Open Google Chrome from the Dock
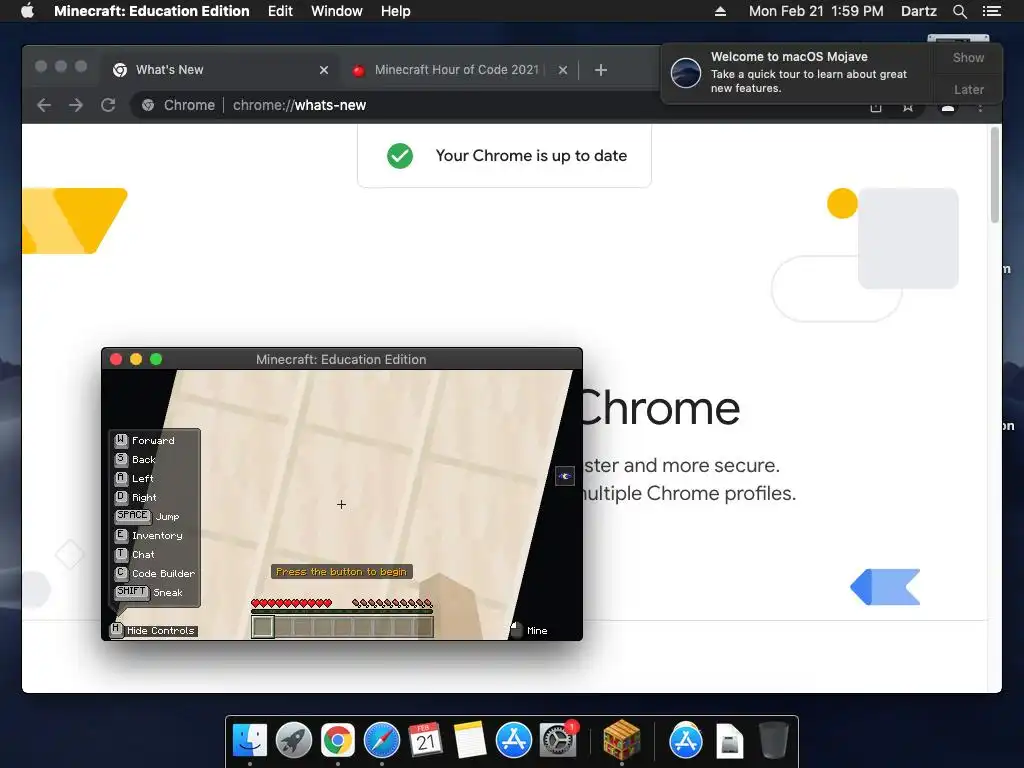 (x=338, y=740)
